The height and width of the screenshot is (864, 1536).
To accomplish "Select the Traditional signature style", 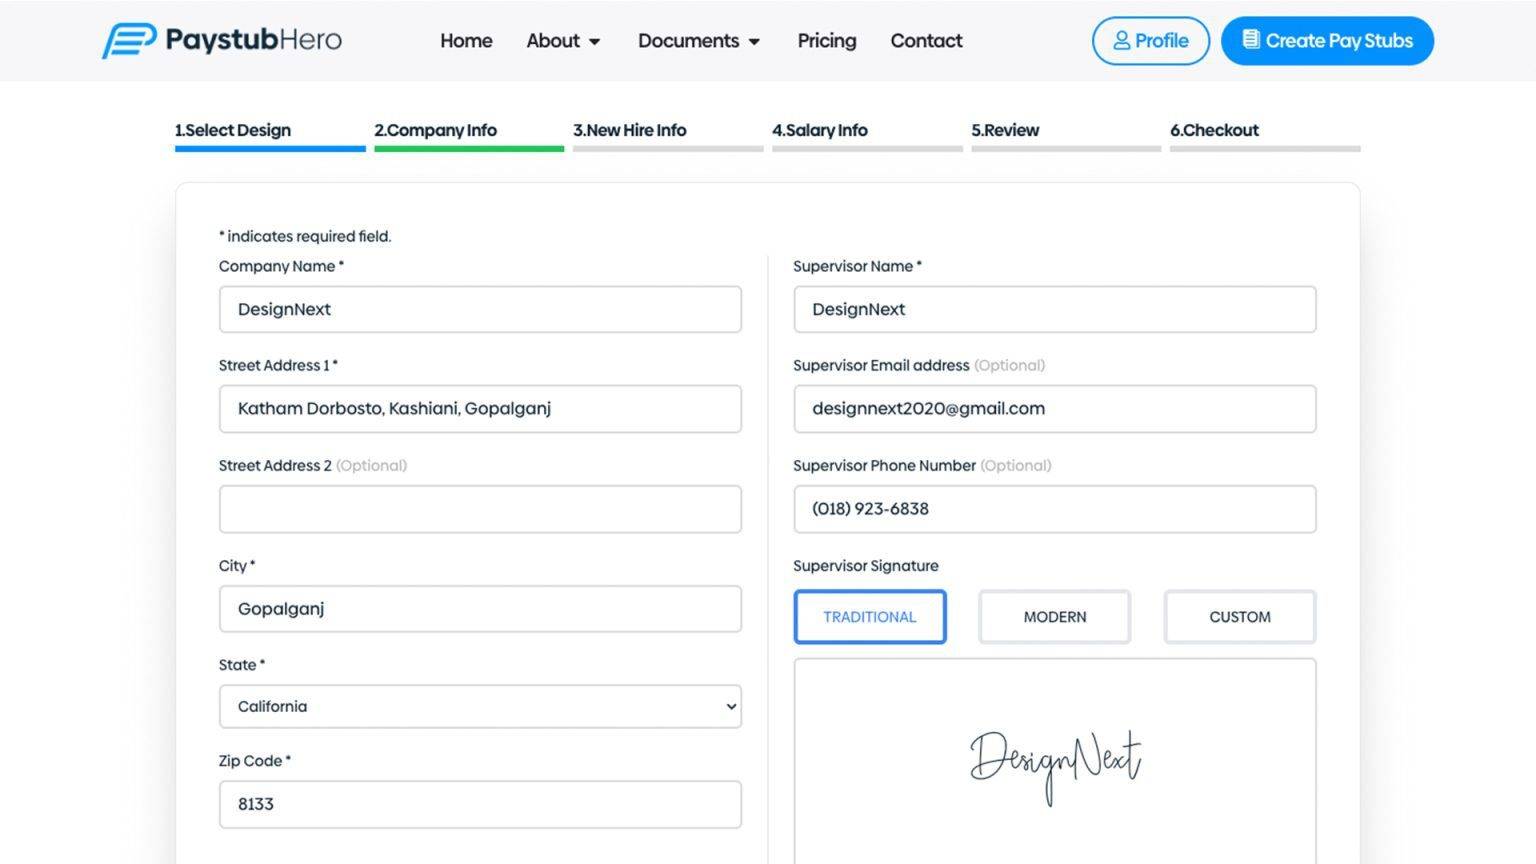I will 869,617.
